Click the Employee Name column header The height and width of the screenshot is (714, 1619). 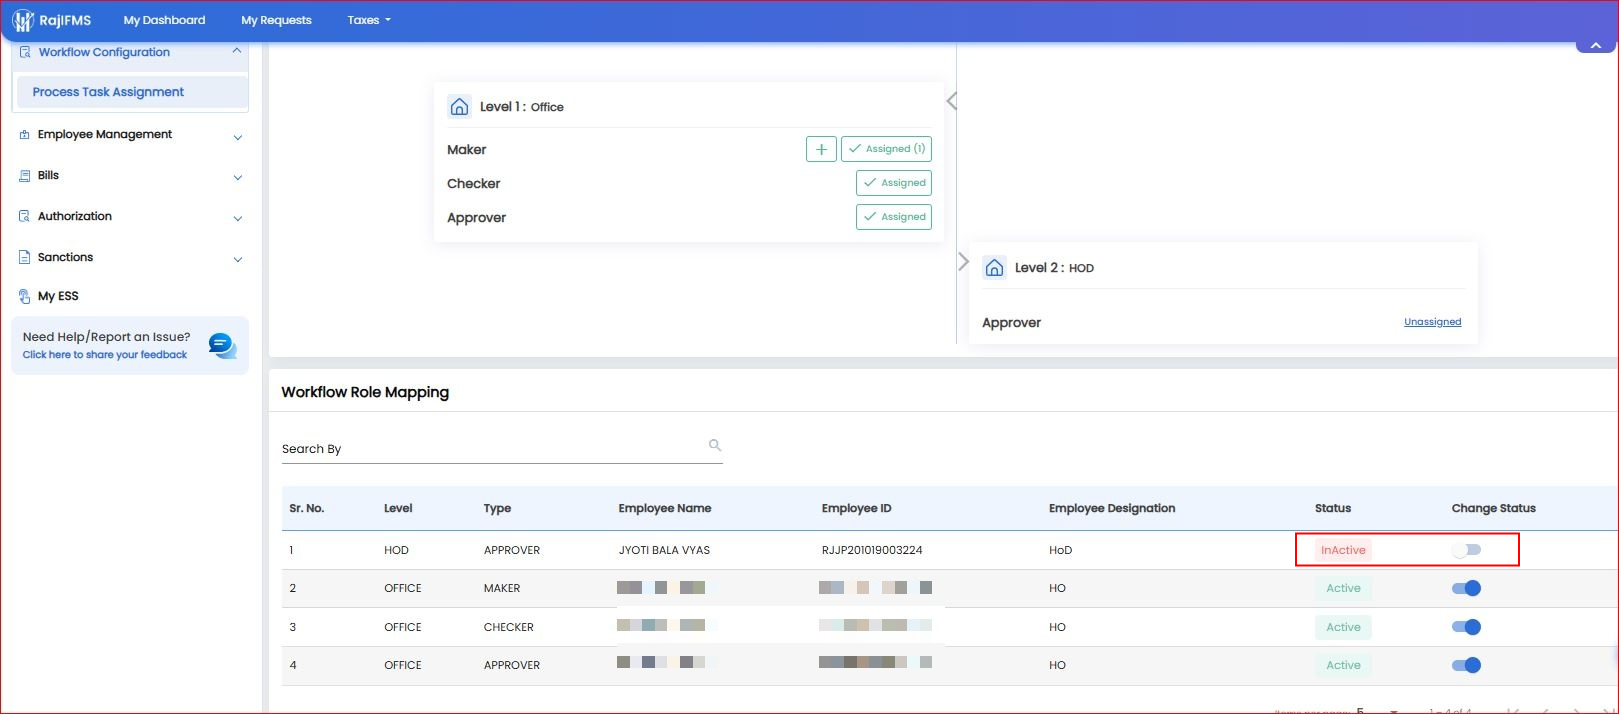(x=665, y=508)
